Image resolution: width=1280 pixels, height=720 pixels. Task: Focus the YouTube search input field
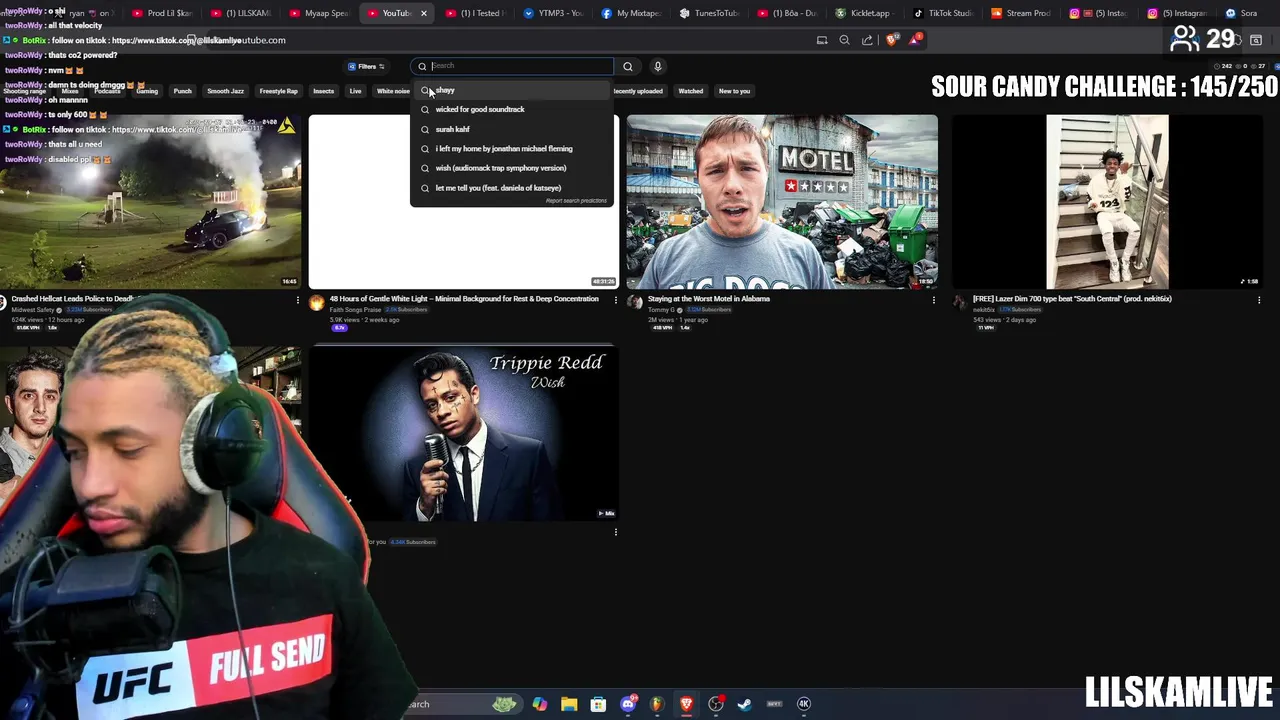[512, 66]
